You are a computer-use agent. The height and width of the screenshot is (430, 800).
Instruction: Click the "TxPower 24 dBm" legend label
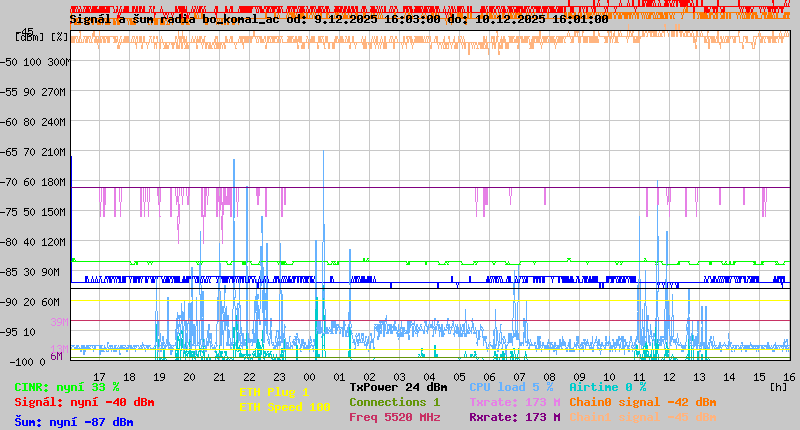[398, 387]
